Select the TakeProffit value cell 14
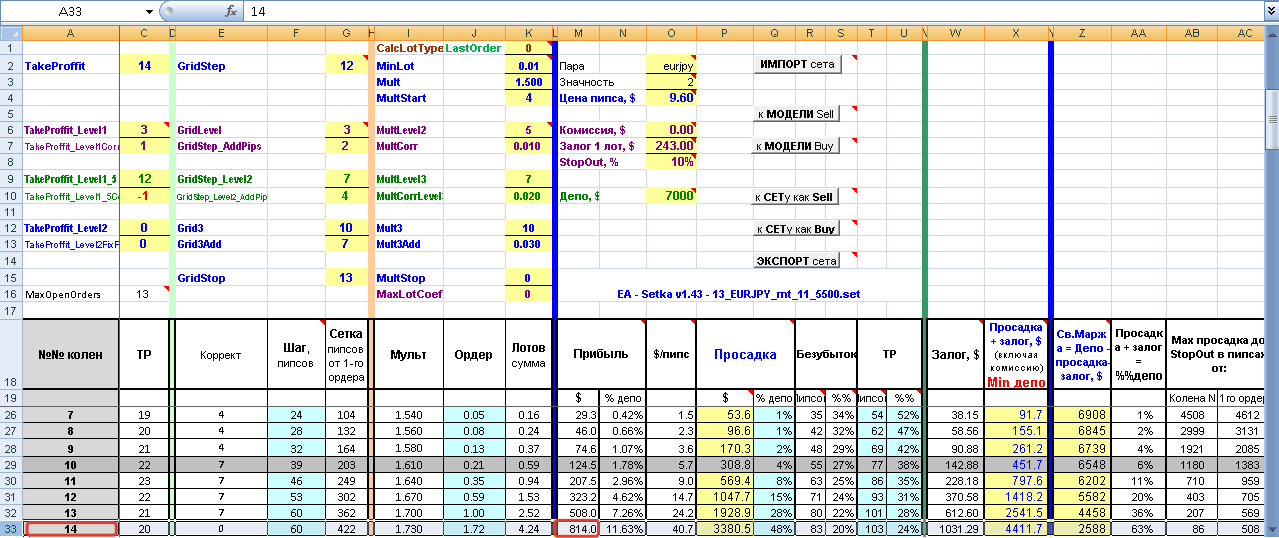The width and height of the screenshot is (1279, 538). (144, 66)
